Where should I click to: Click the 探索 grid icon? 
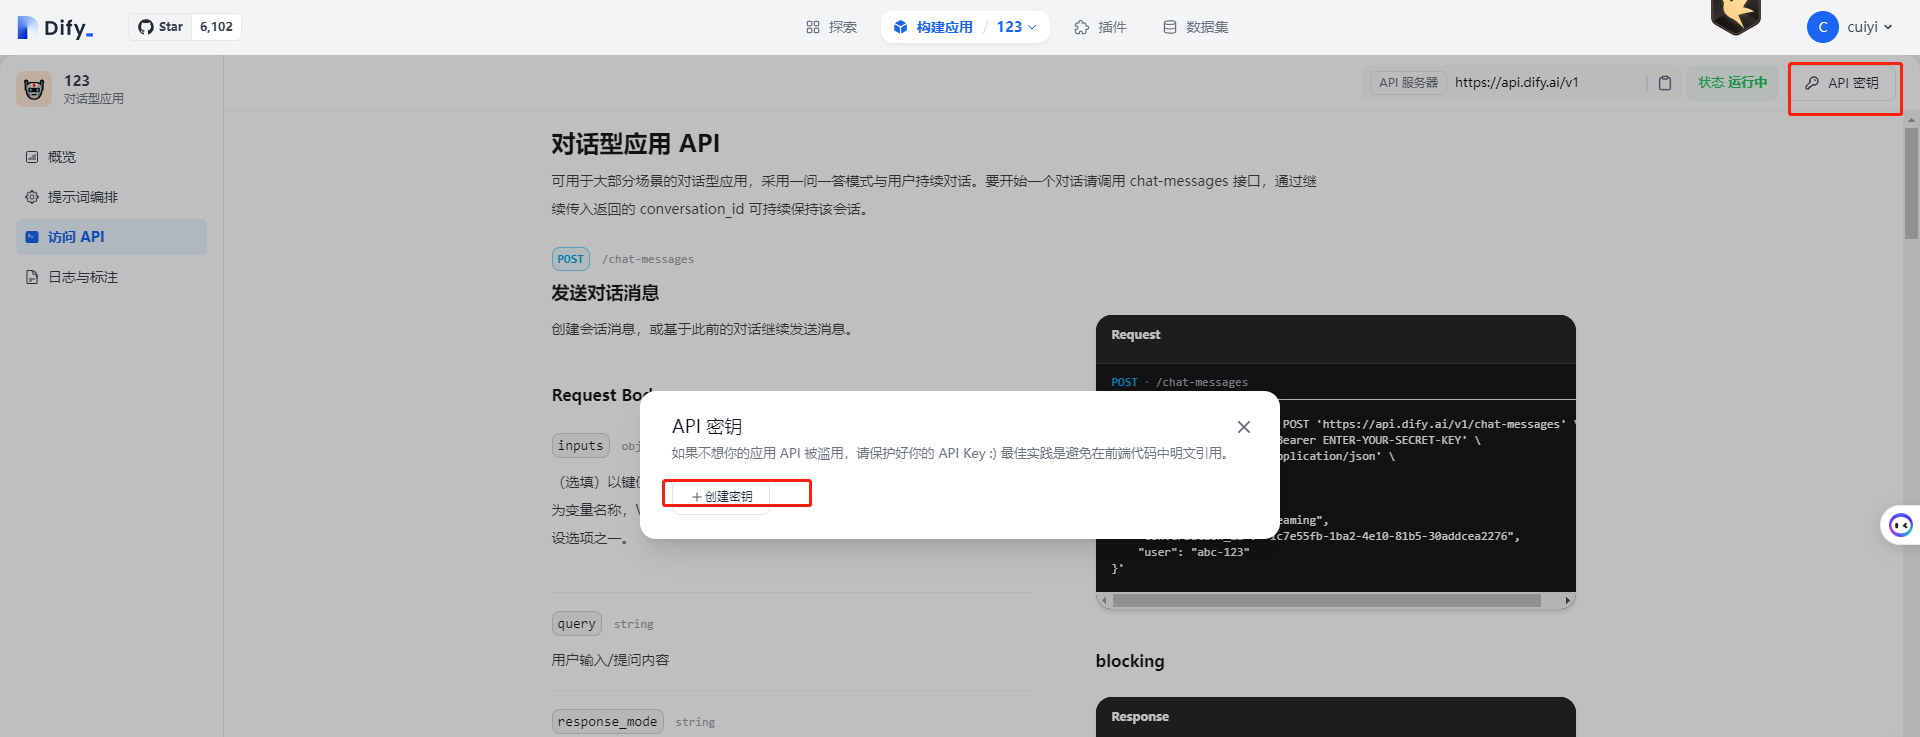[x=813, y=27]
